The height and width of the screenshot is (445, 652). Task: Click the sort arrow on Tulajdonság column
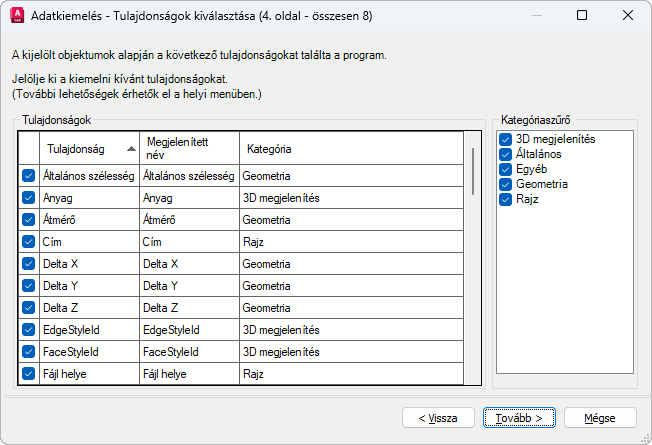pyautogui.click(x=131, y=149)
